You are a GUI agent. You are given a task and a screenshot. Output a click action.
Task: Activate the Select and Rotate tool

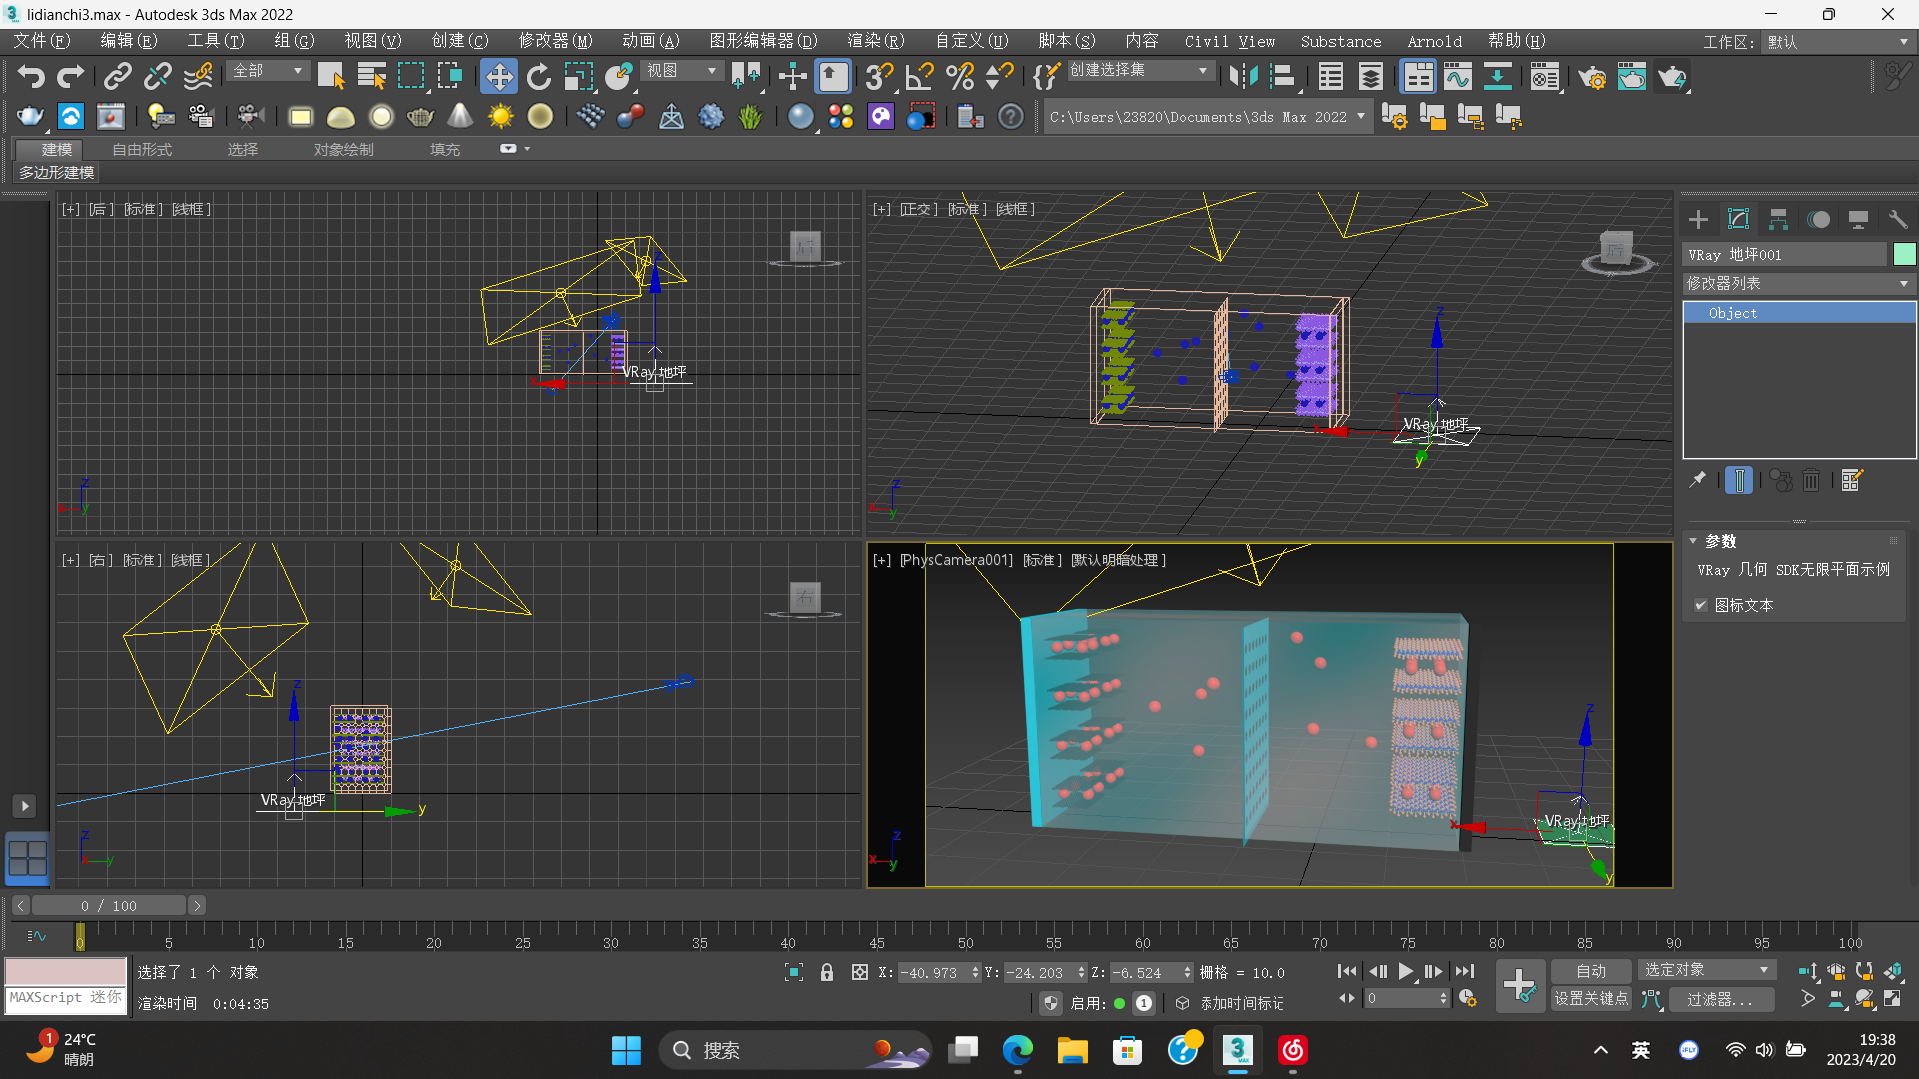(539, 77)
